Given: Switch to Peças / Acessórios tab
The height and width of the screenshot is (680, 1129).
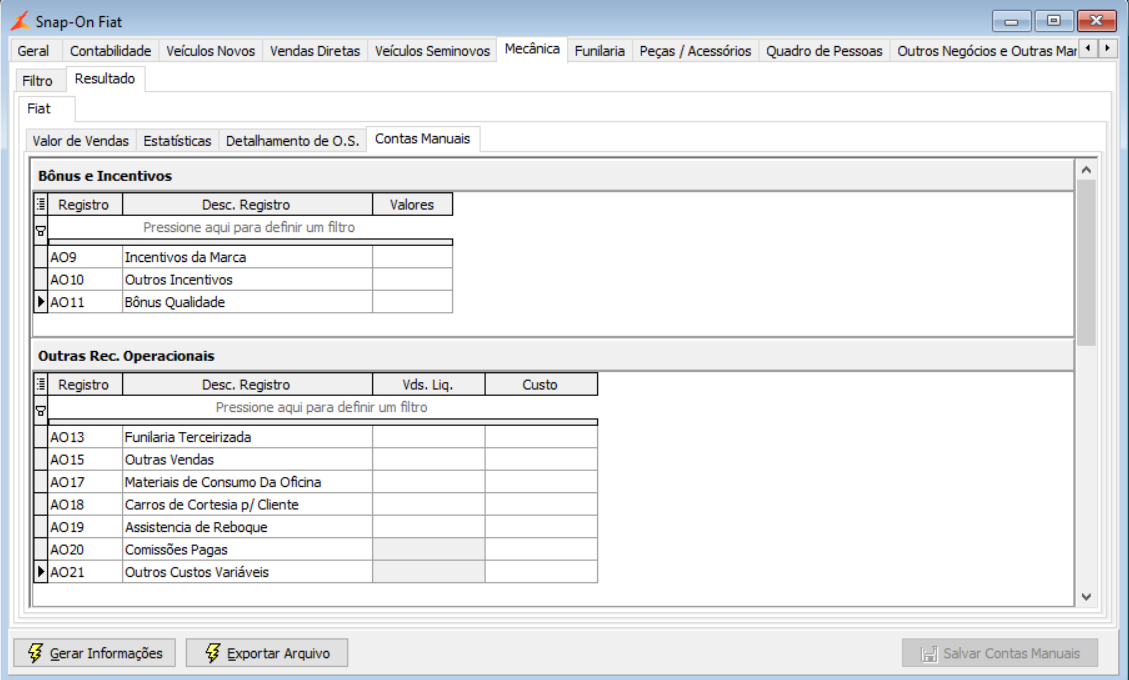Looking at the screenshot, I should click(695, 50).
